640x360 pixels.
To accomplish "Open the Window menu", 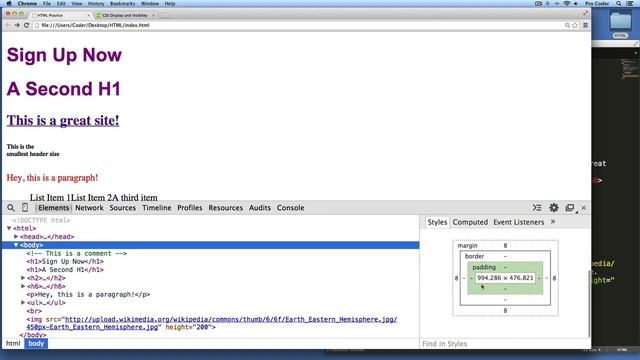I will [x=150, y=3].
